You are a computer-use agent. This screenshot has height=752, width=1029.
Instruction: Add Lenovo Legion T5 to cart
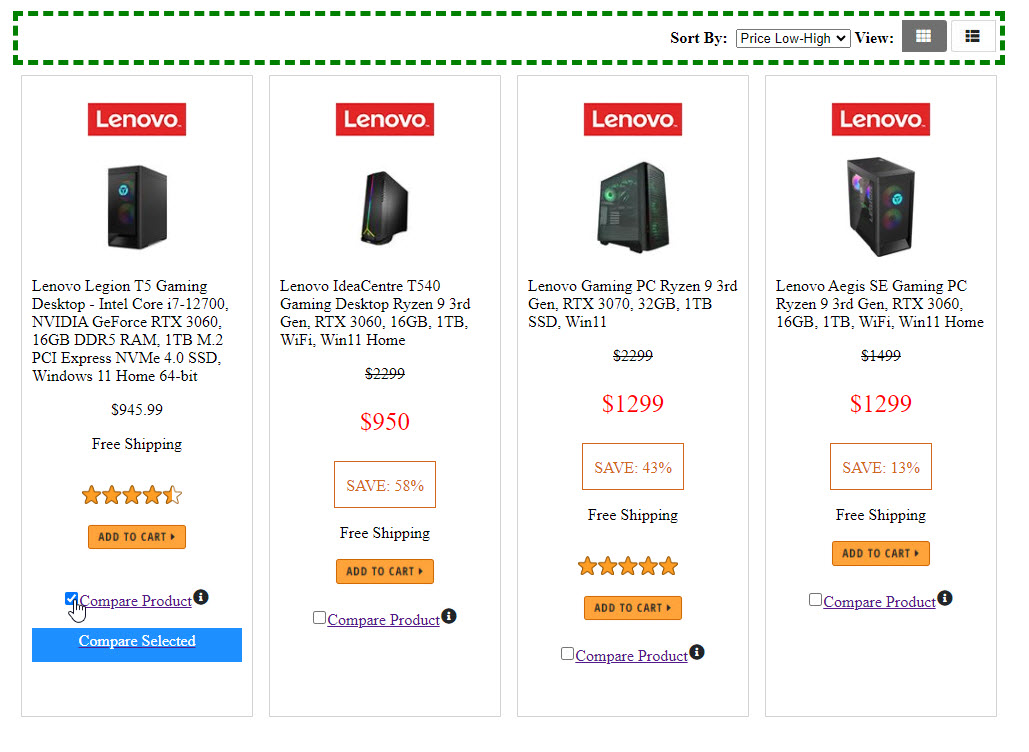pyautogui.click(x=137, y=537)
